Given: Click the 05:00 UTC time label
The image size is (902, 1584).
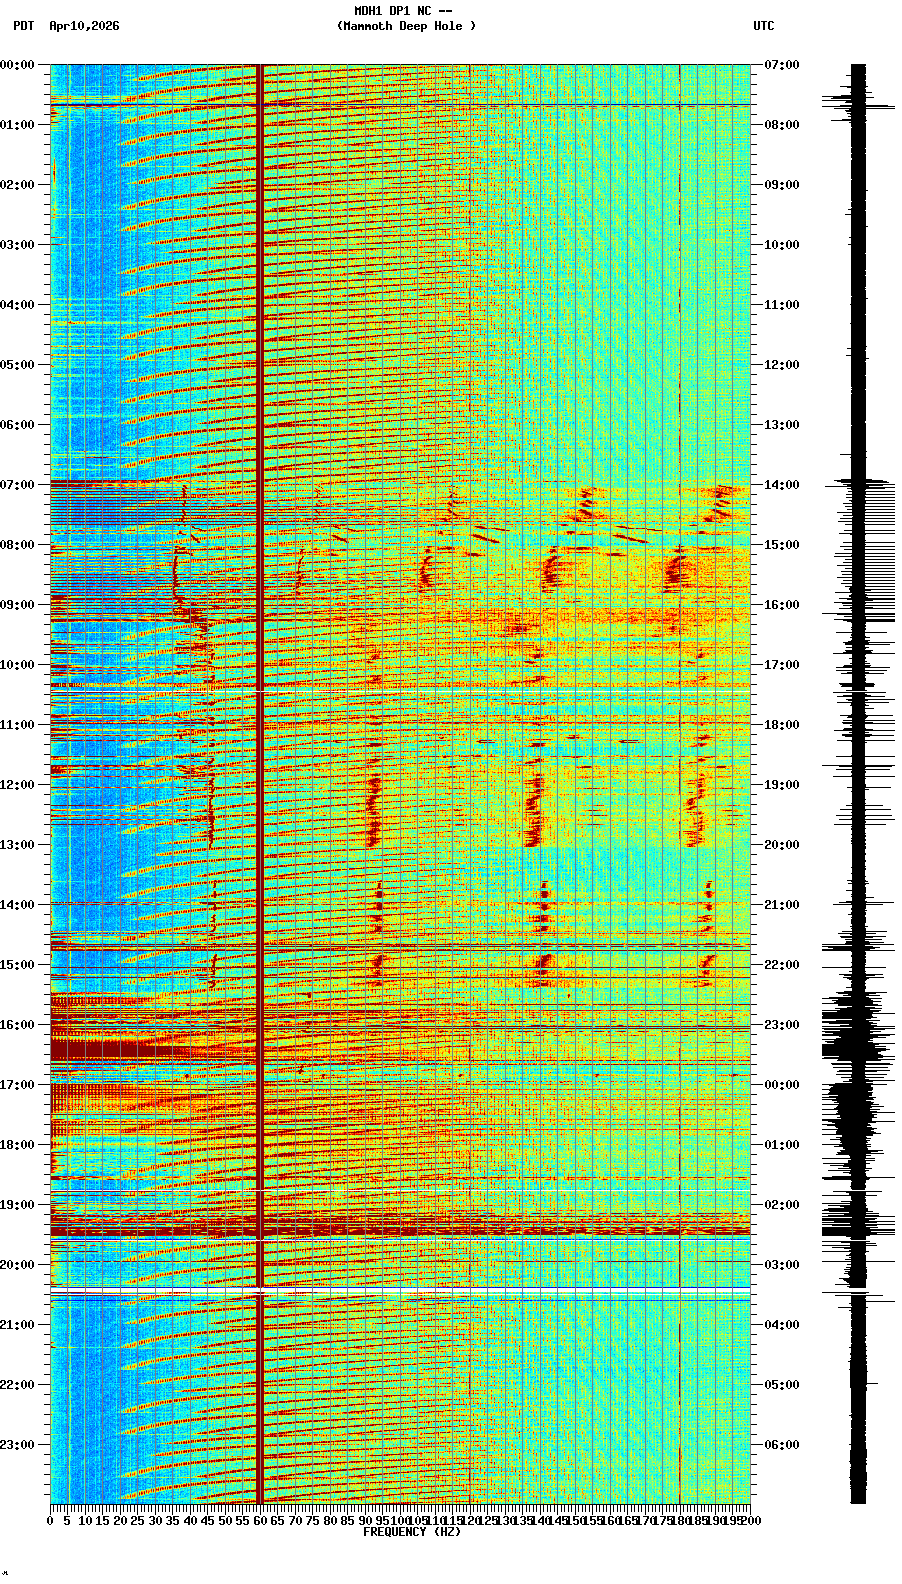Looking at the screenshot, I should (x=782, y=1385).
